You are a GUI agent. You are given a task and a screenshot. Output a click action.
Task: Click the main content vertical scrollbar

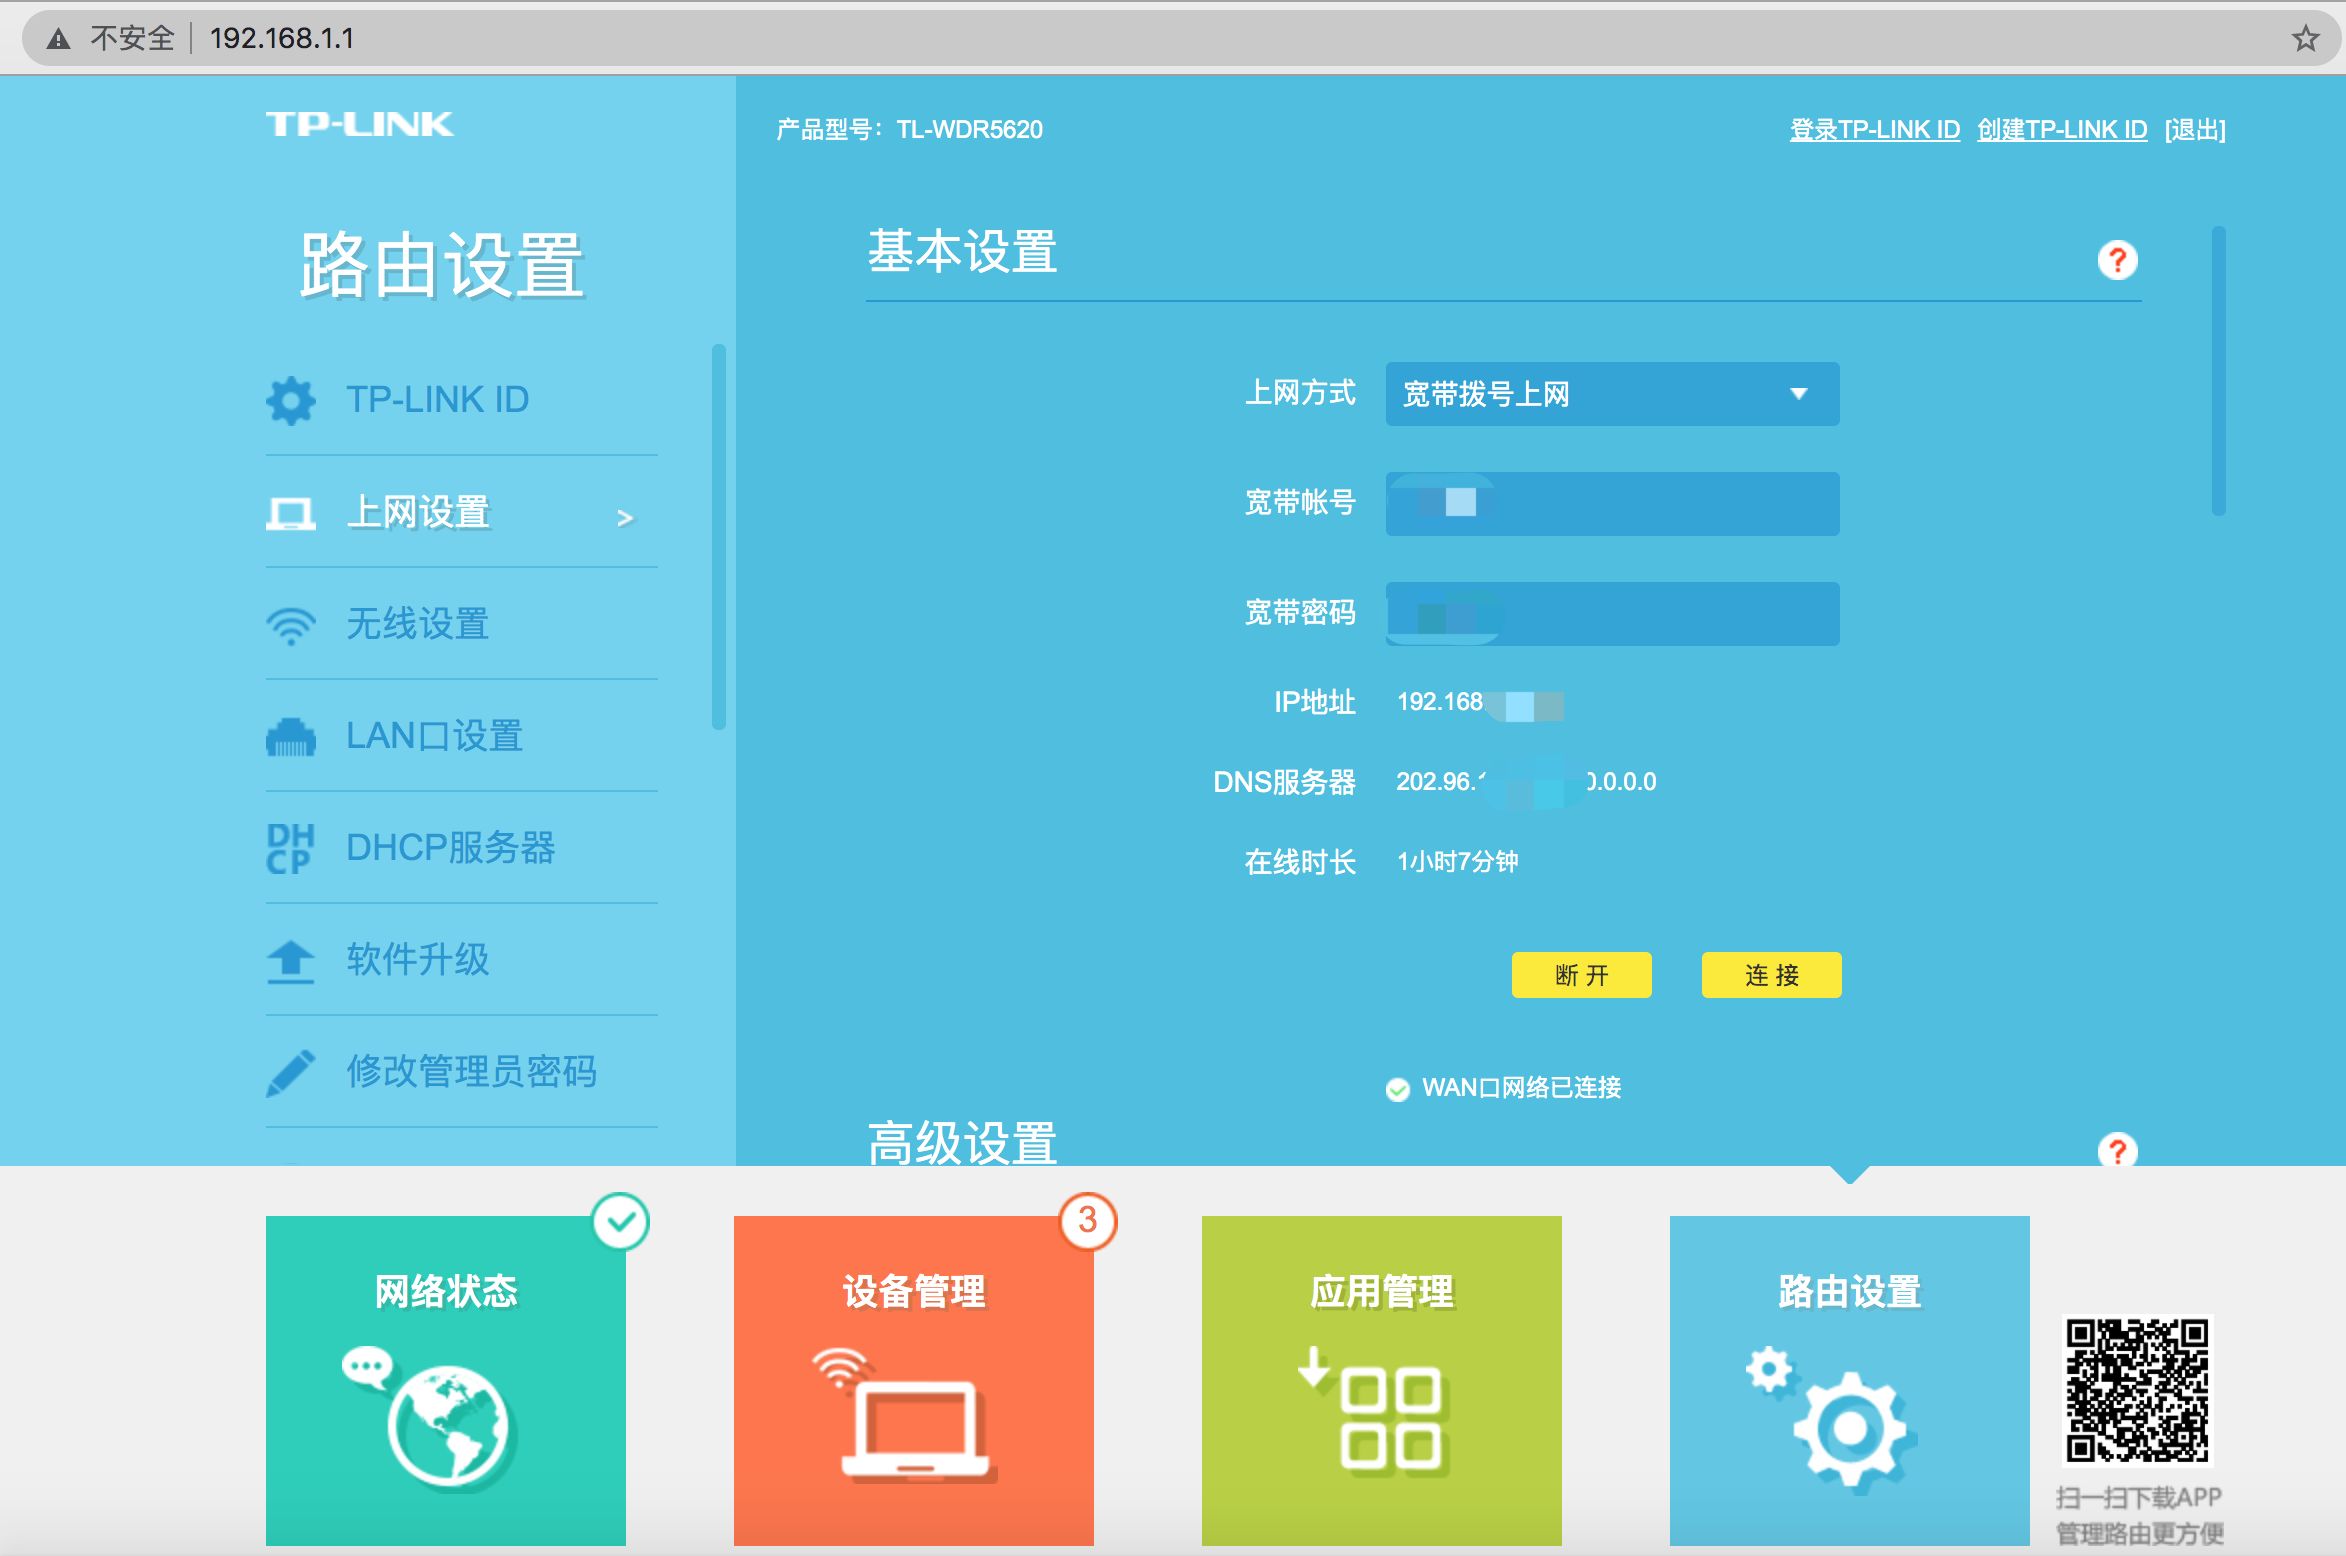2219,371
